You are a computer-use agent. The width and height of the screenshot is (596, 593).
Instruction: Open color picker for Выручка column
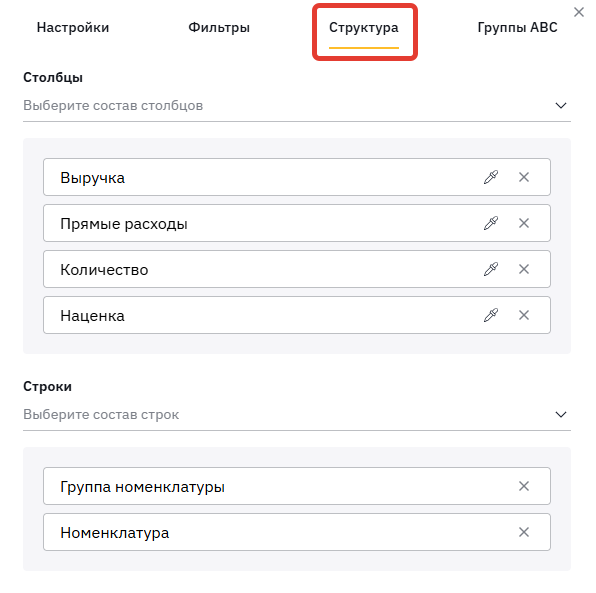(x=491, y=177)
